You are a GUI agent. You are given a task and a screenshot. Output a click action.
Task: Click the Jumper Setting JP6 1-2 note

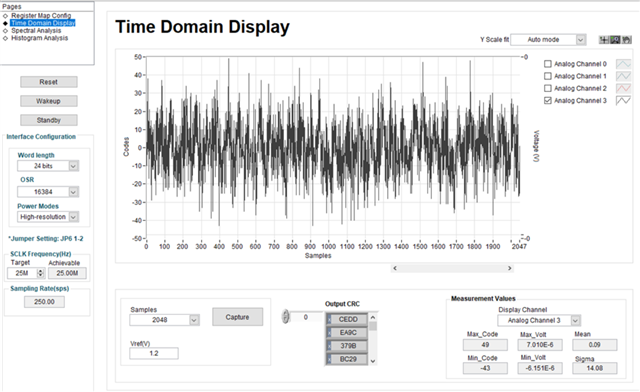[x=46, y=238]
